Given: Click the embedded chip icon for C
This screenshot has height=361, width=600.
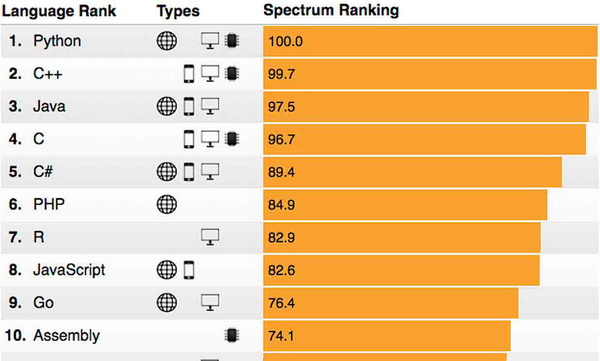Looking at the screenshot, I should pos(232,139).
